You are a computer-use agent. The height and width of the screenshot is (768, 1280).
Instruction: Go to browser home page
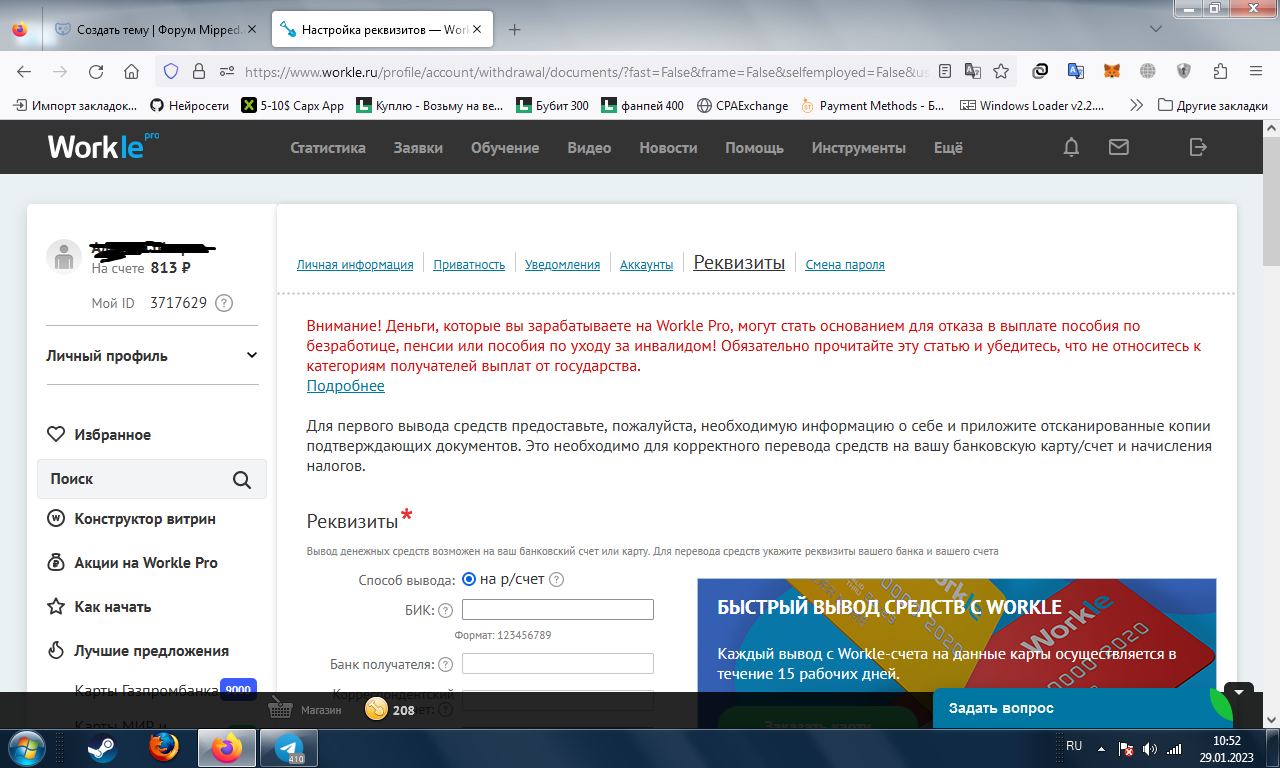click(x=131, y=72)
